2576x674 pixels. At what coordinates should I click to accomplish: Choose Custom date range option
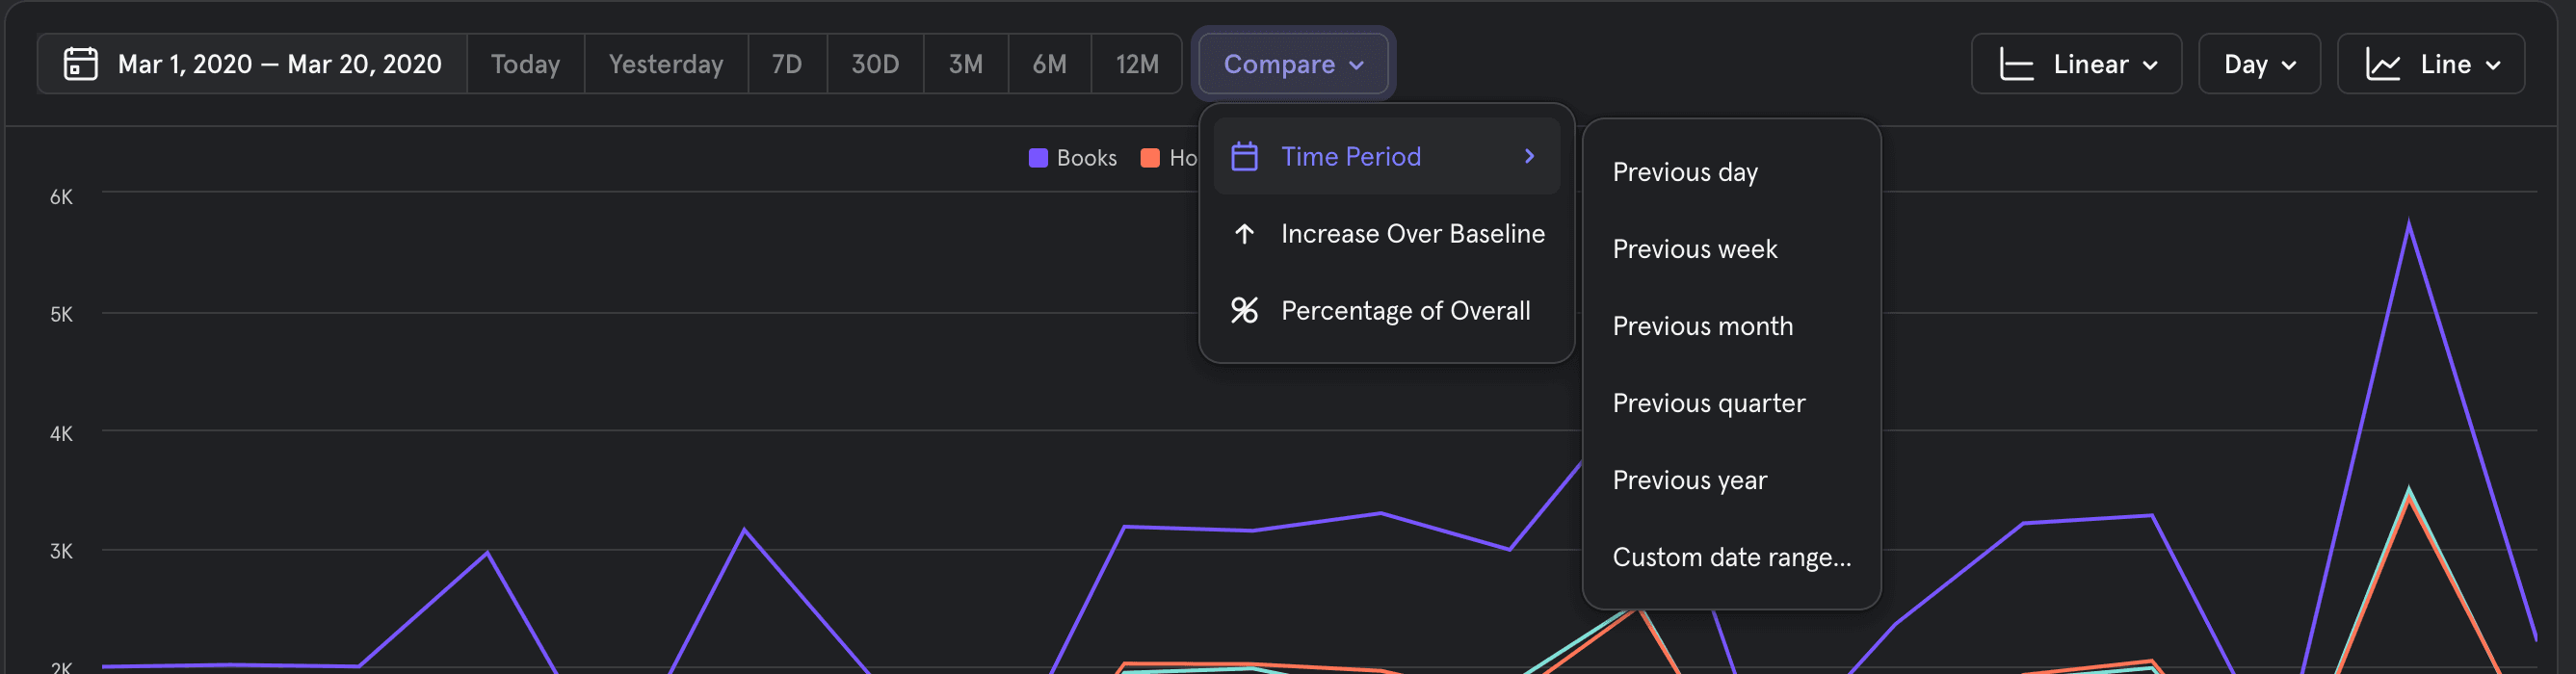click(1731, 557)
